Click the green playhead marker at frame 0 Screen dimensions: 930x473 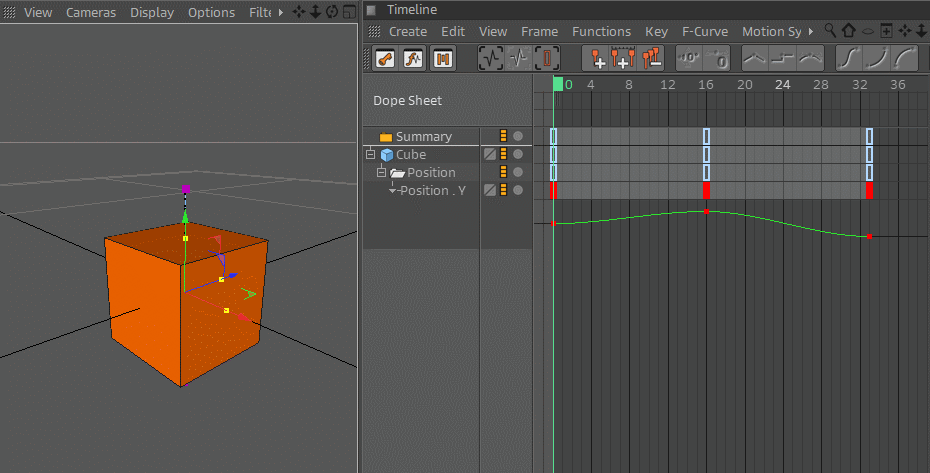click(x=558, y=84)
